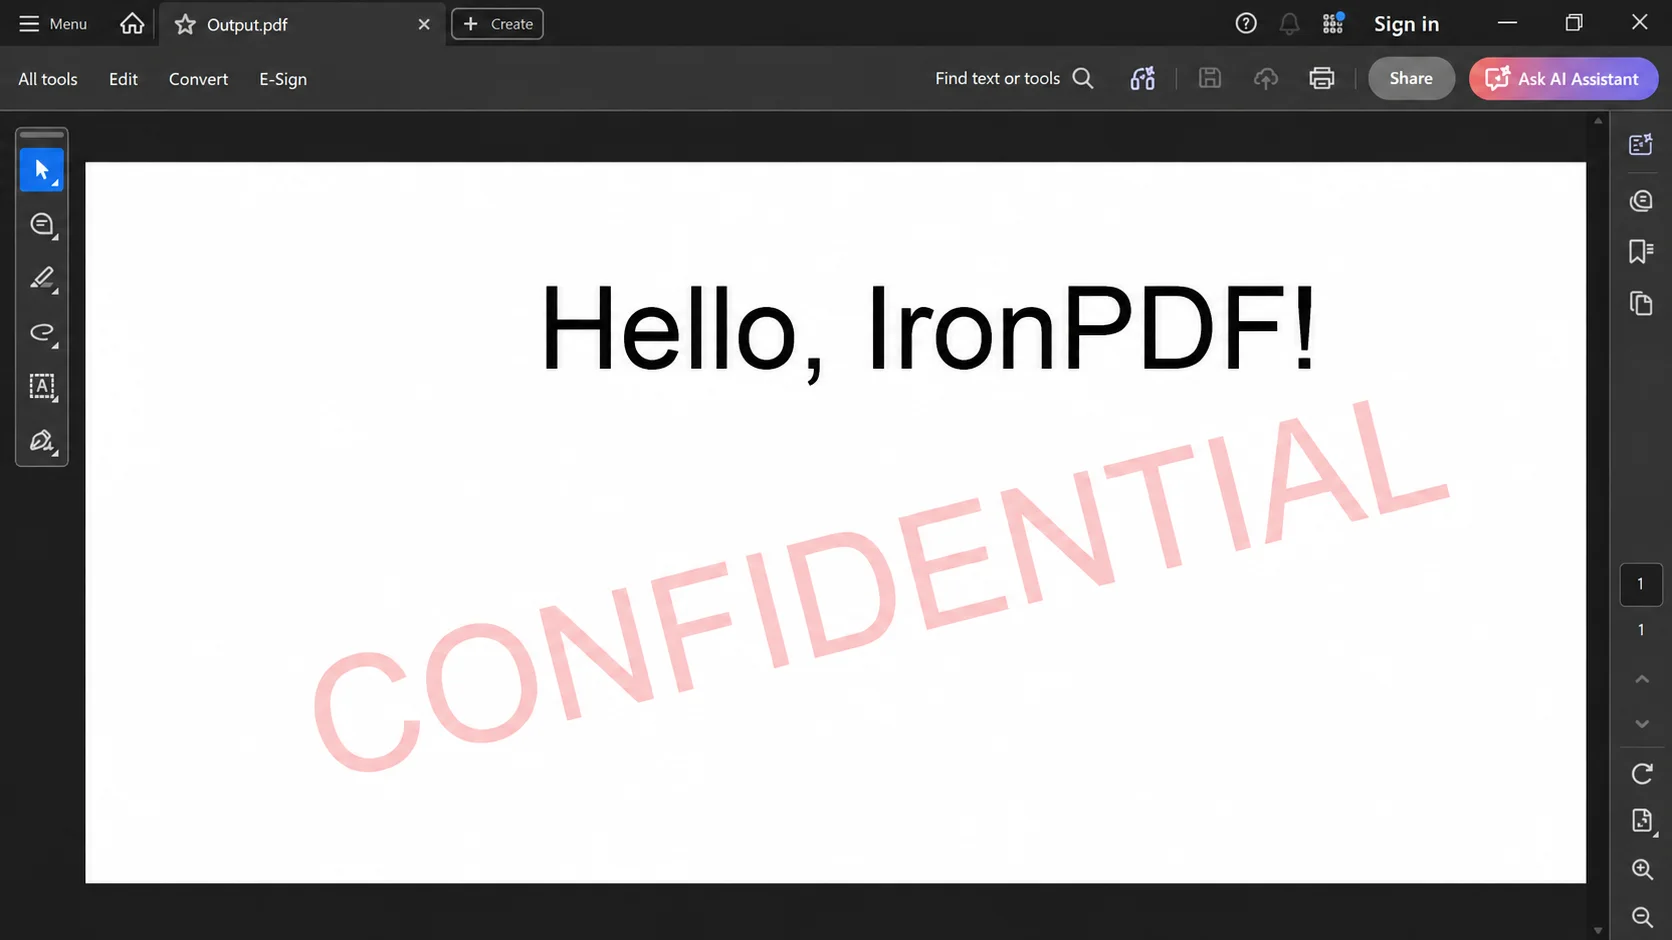Go to the previous page
1672x940 pixels.
pos(1642,679)
